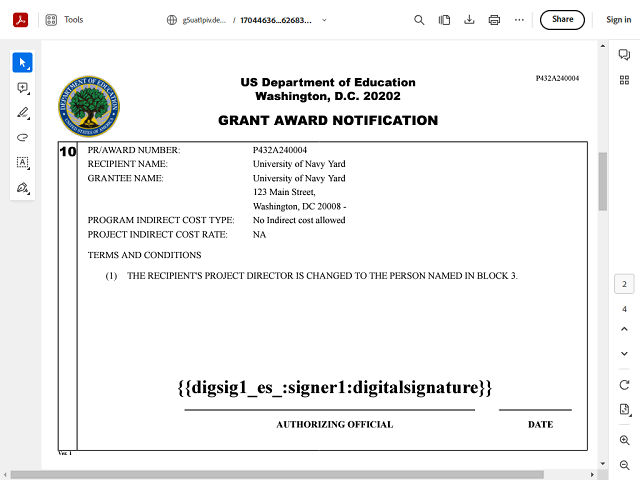The height and width of the screenshot is (480, 640).
Task: Select the add comment tool
Action: click(x=22, y=88)
